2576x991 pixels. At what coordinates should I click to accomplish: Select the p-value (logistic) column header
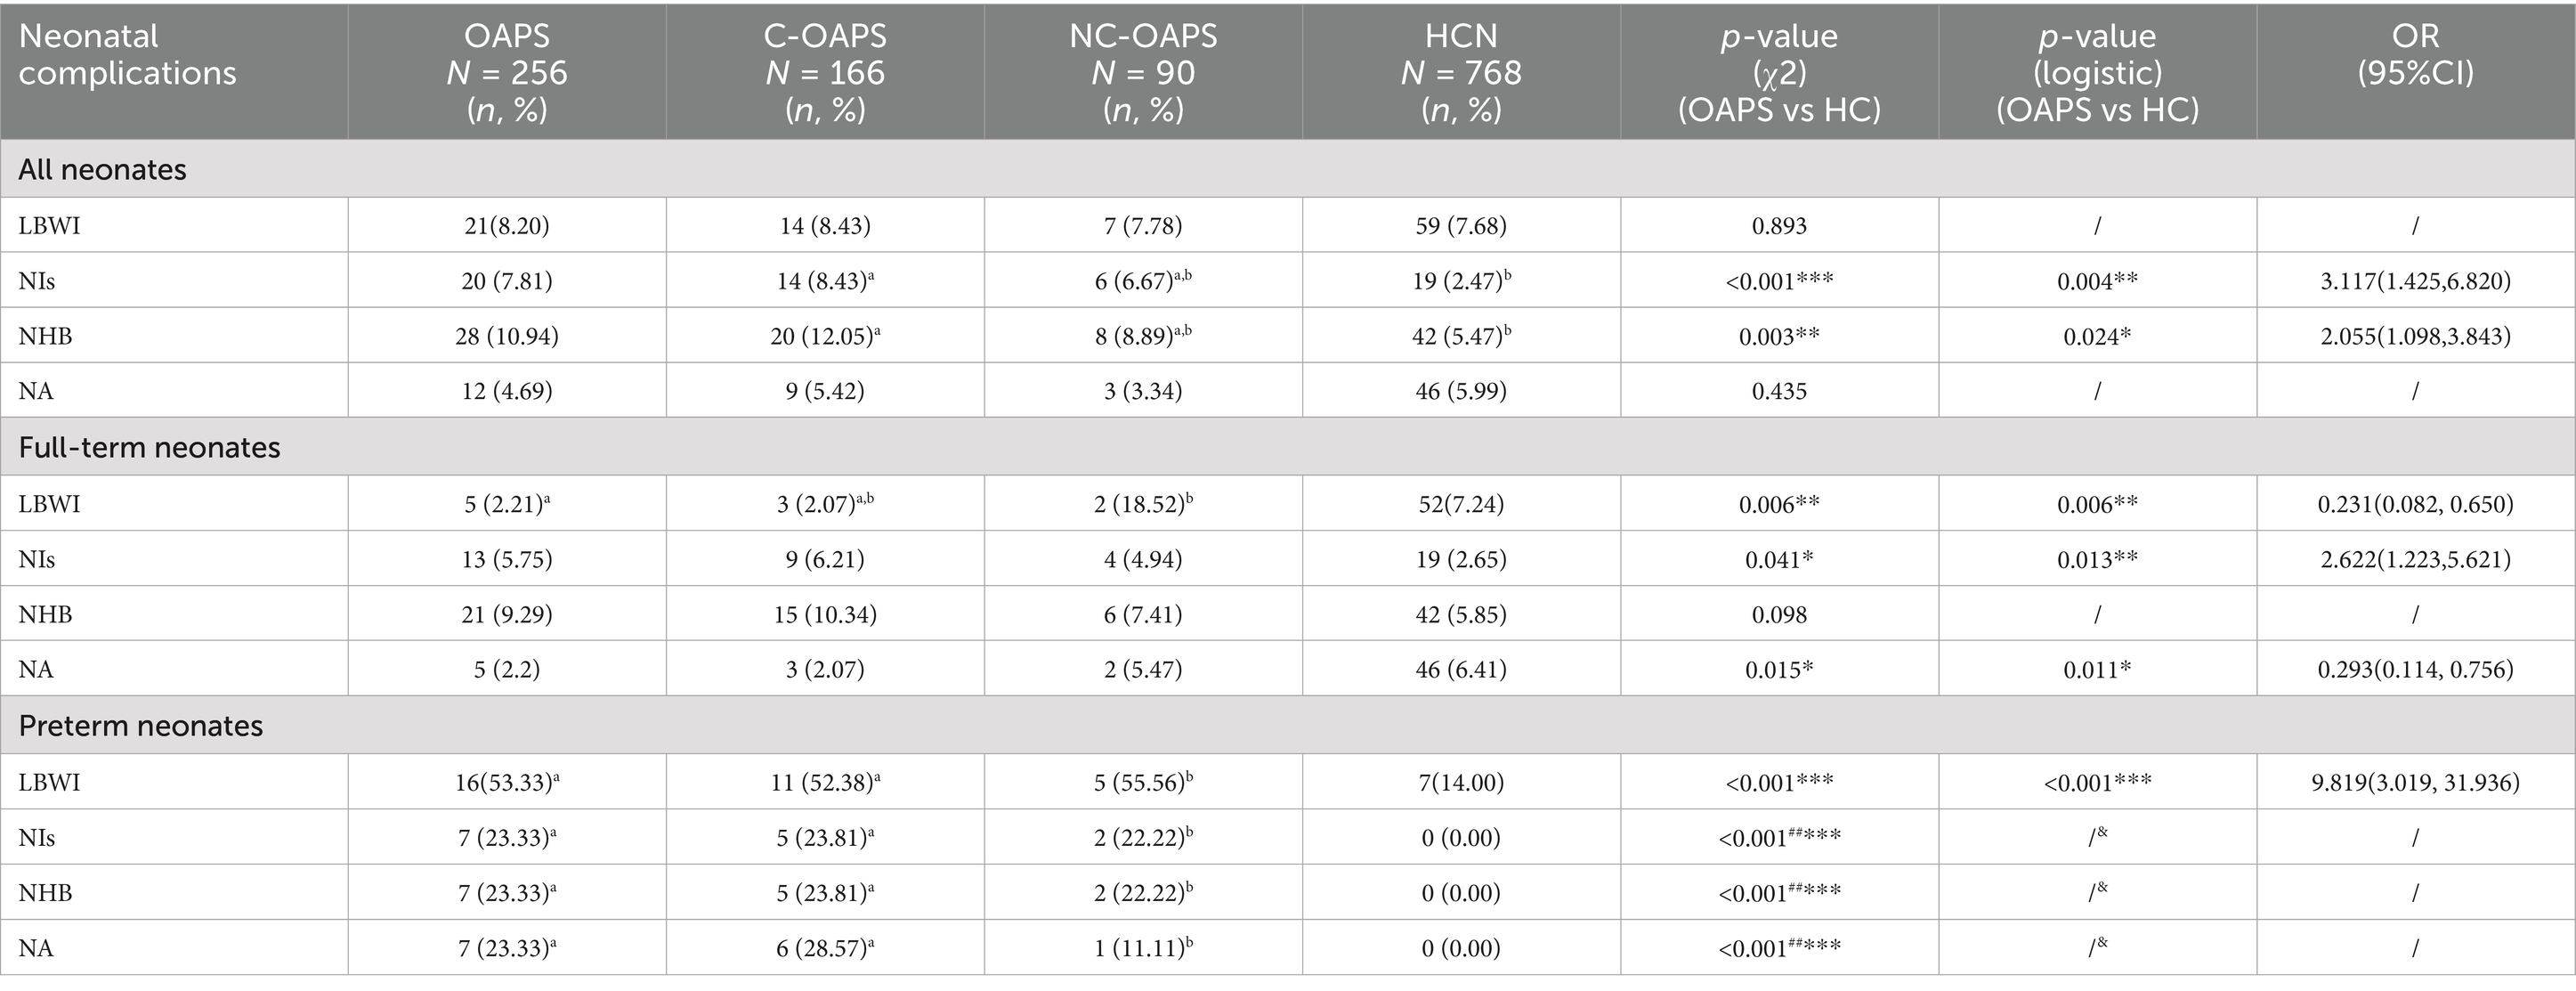(x=2097, y=72)
